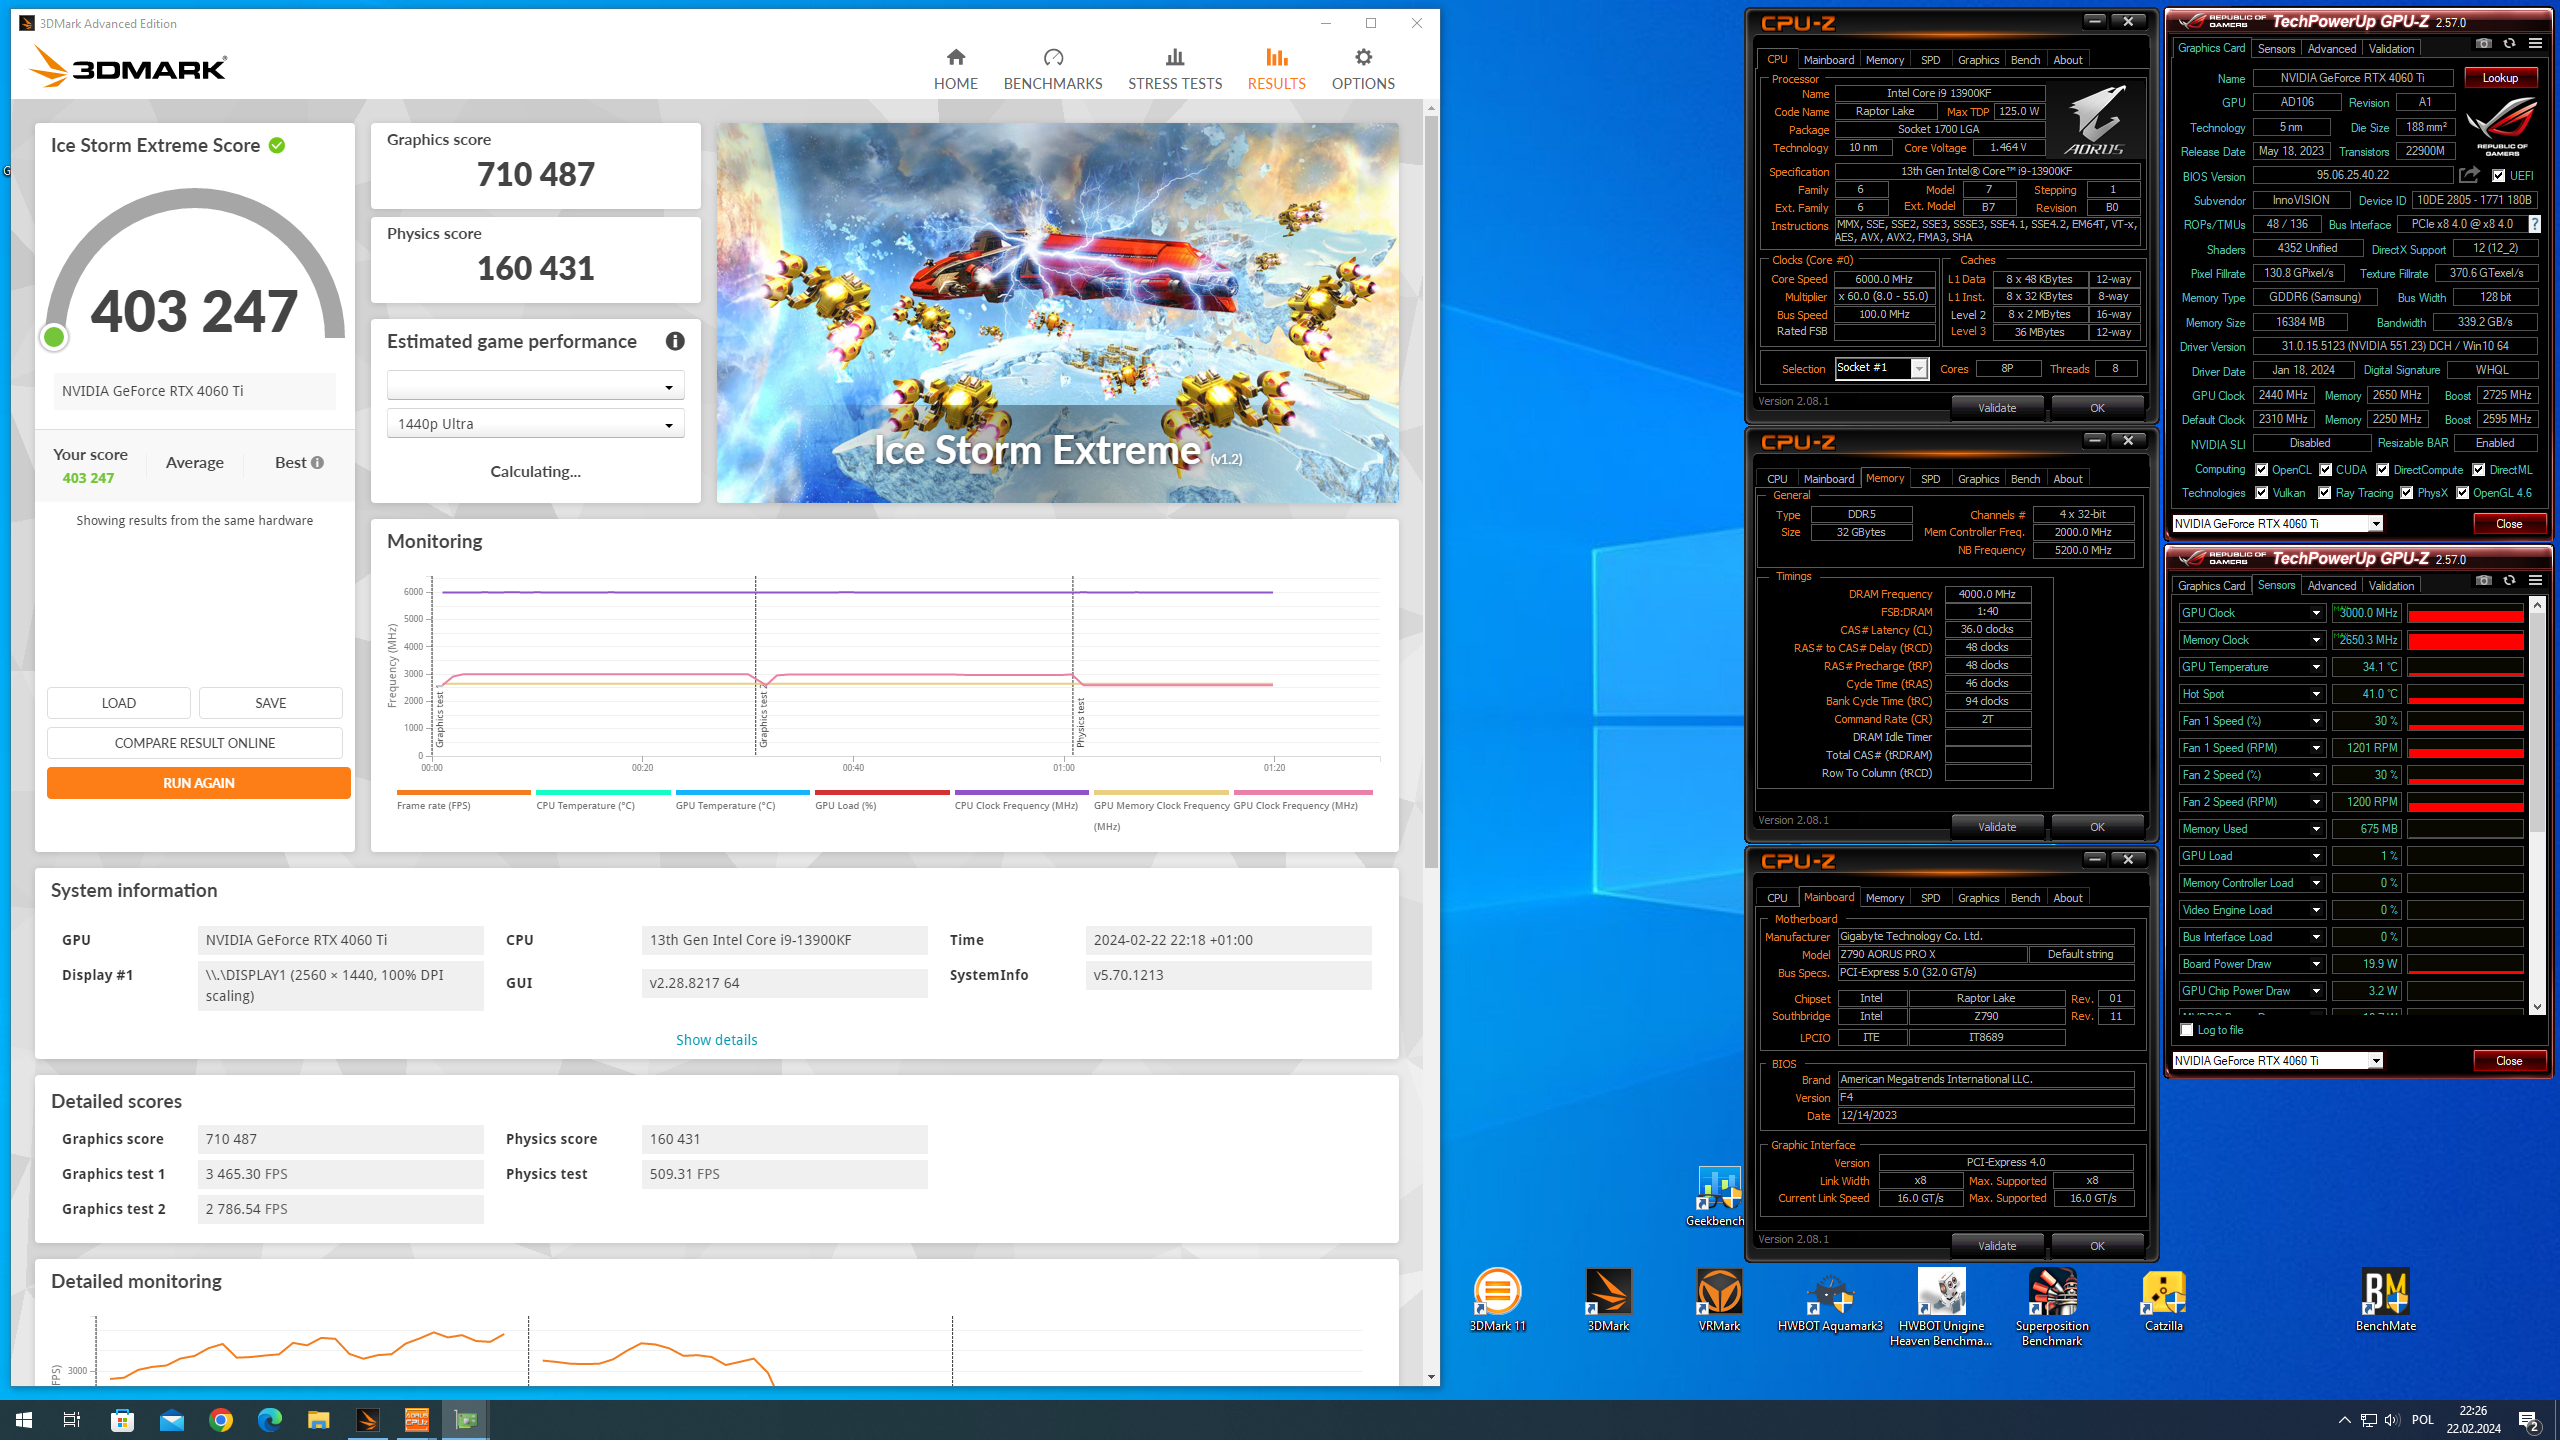
Task: Click the Best score info icon
Action: pyautogui.click(x=317, y=463)
